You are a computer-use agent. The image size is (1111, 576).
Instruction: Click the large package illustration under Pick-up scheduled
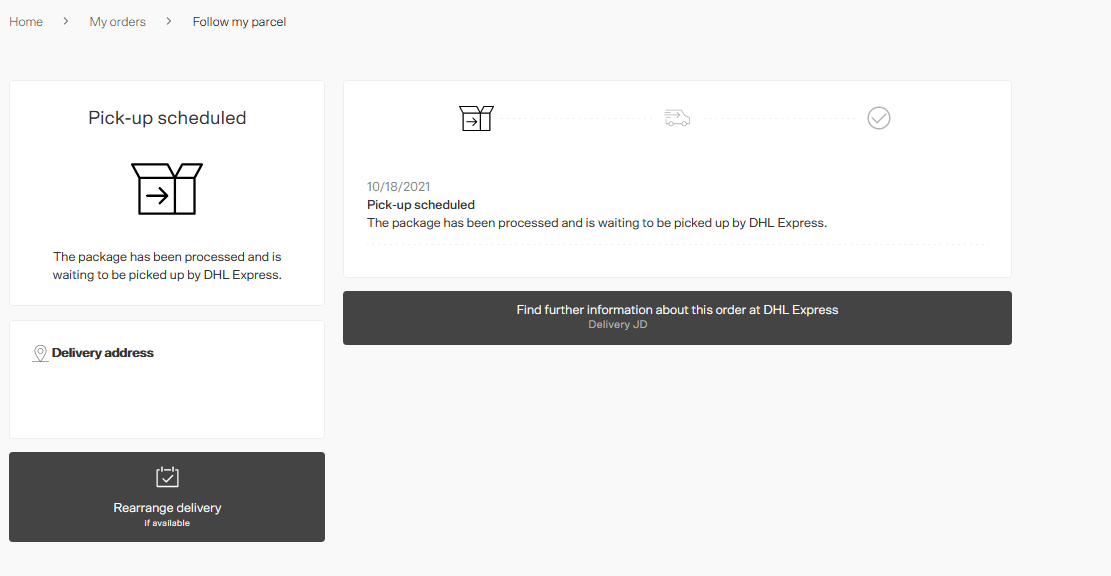(x=167, y=188)
